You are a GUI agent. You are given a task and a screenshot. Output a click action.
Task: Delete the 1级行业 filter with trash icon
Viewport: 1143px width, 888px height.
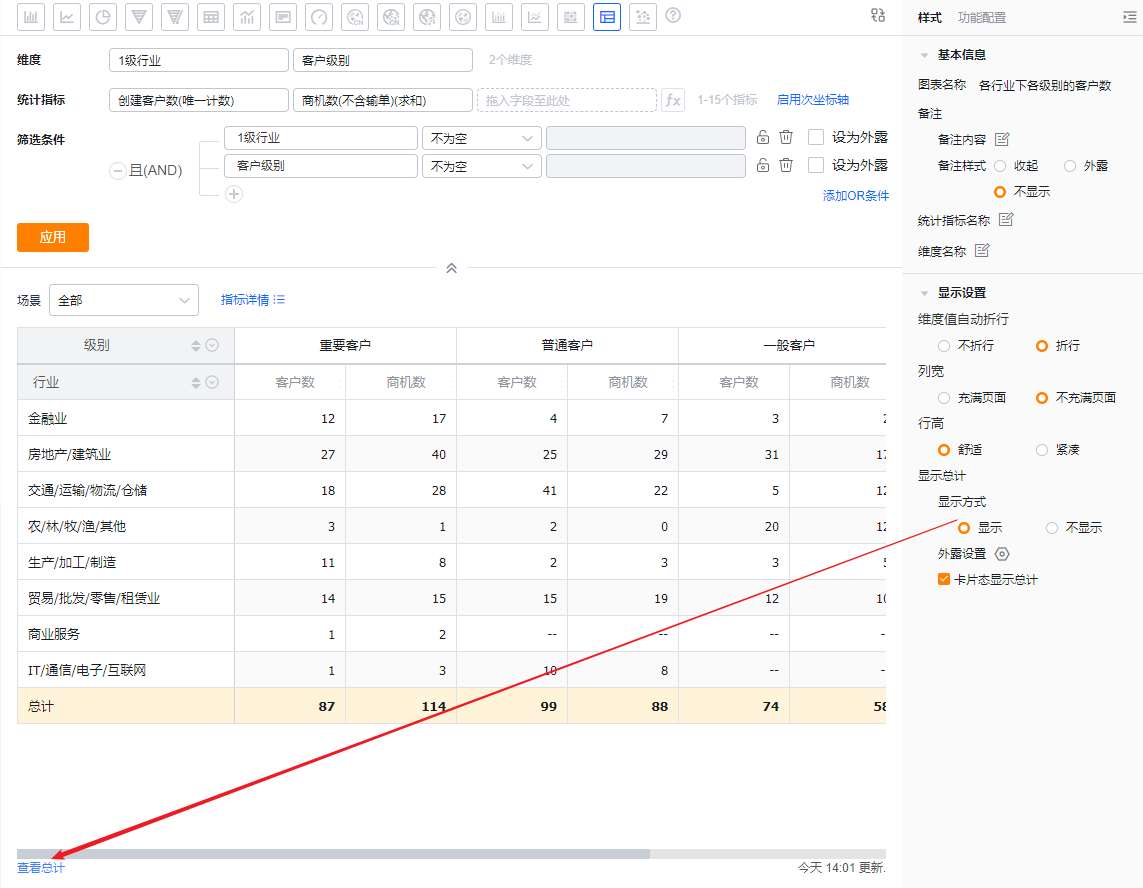coord(786,137)
